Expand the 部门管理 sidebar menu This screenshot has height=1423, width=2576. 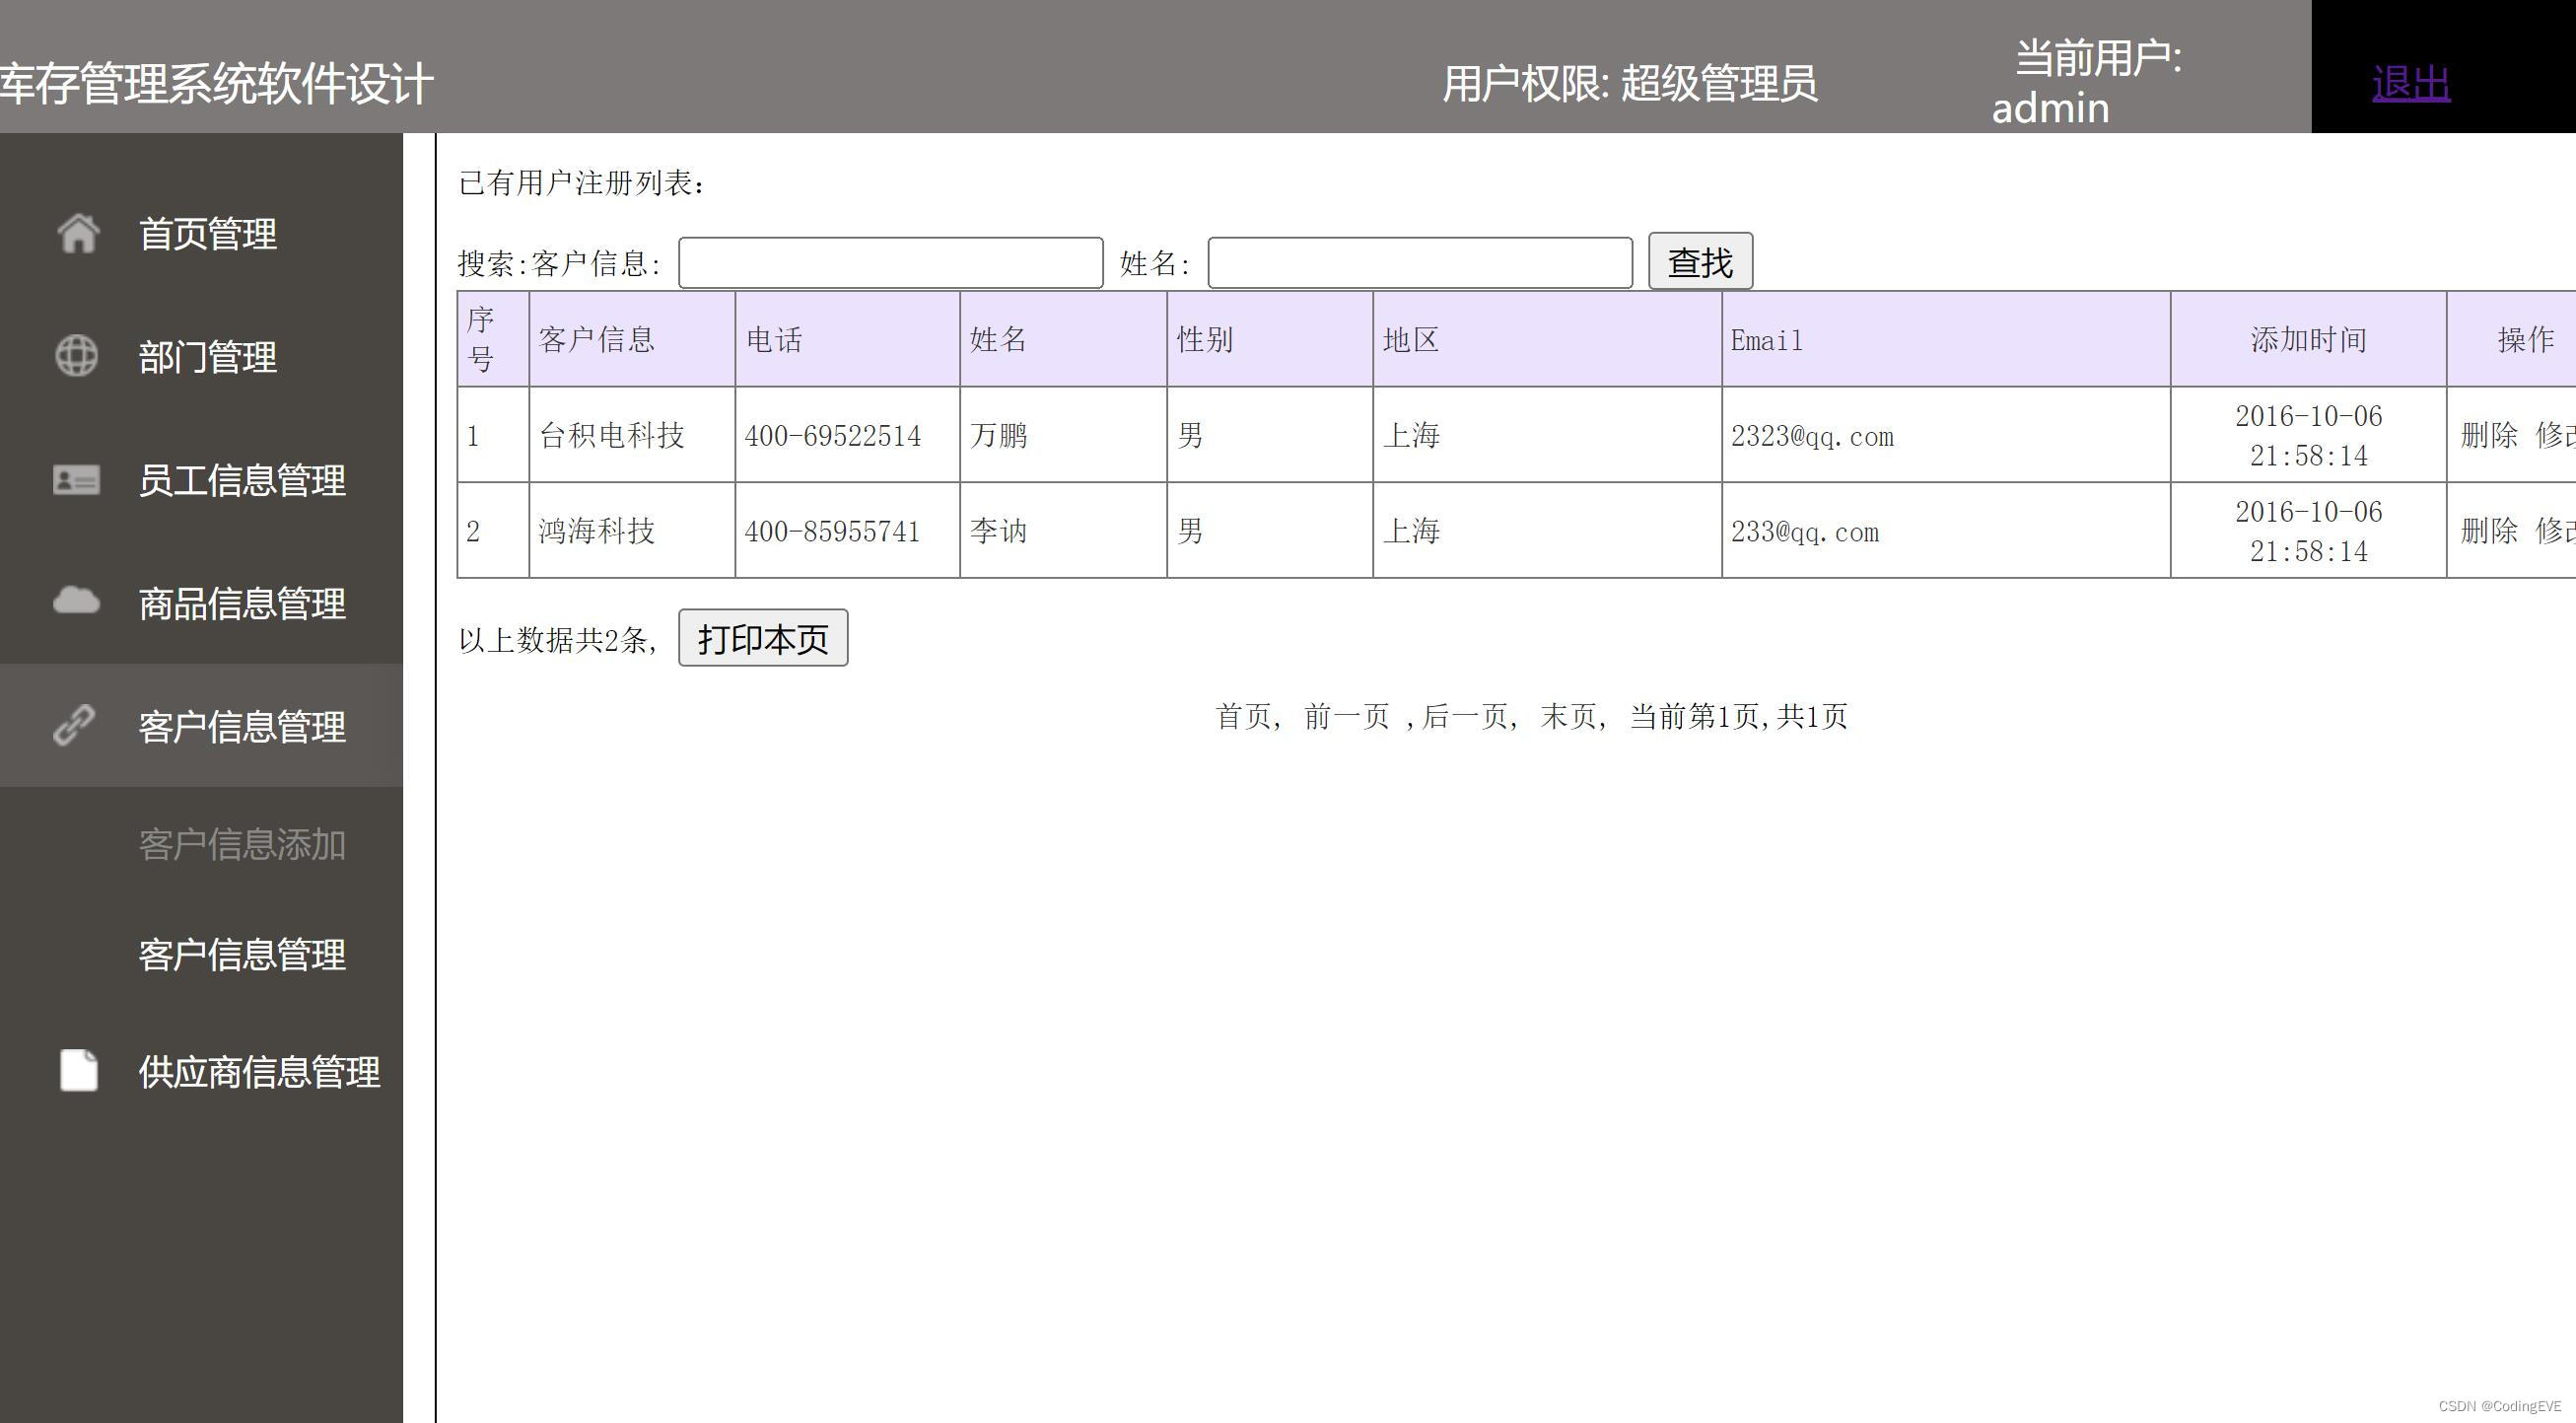(207, 357)
